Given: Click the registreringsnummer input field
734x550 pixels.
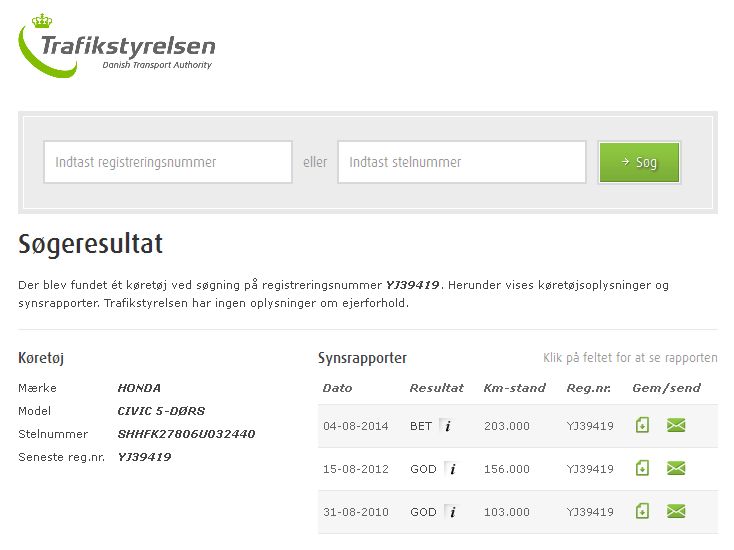Looking at the screenshot, I should click(x=168, y=162).
